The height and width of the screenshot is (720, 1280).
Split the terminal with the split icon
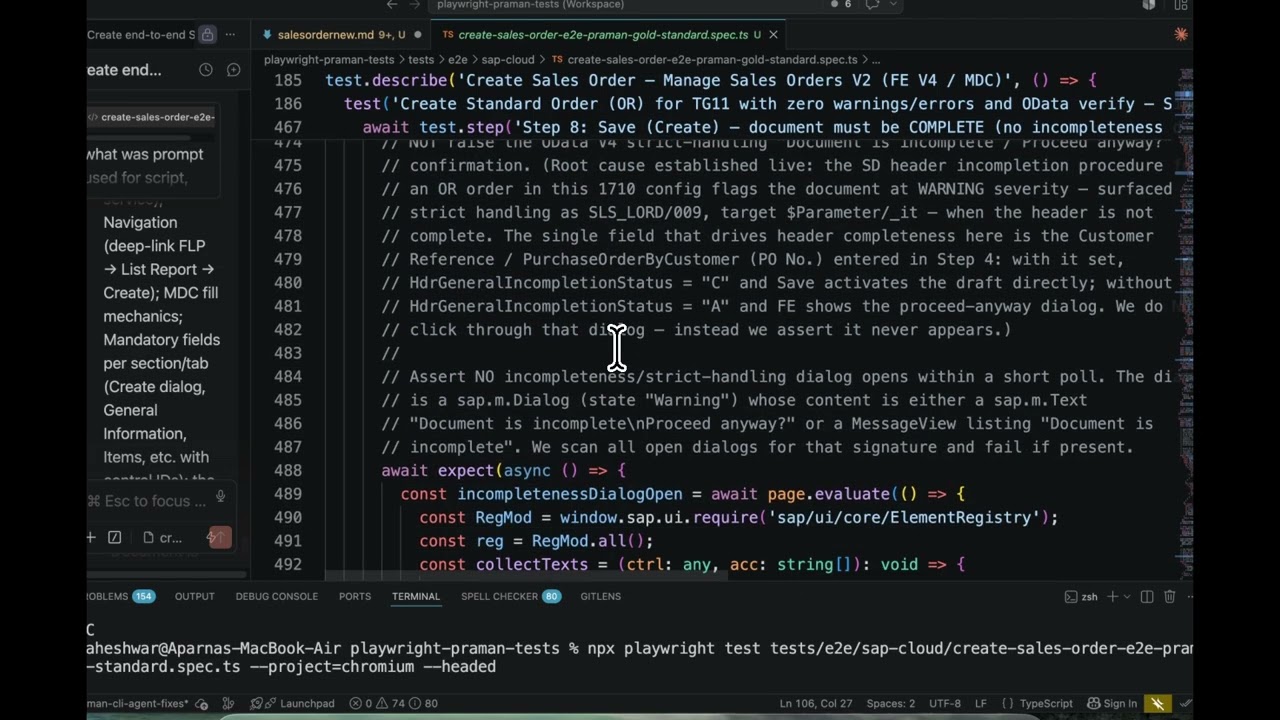click(x=1147, y=596)
